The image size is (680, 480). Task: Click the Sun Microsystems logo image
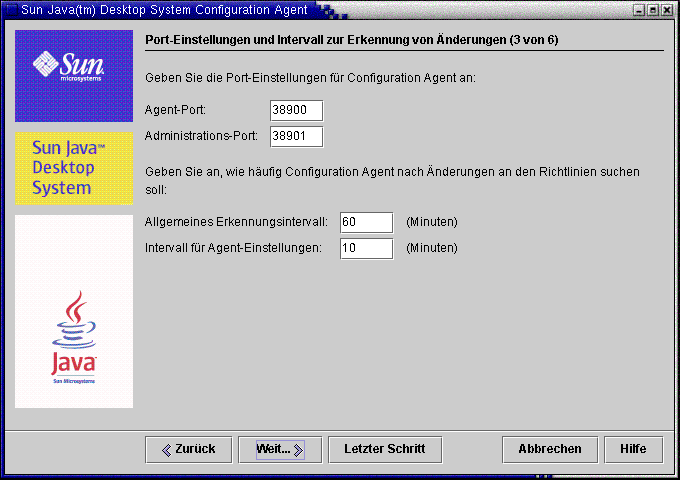[74, 76]
